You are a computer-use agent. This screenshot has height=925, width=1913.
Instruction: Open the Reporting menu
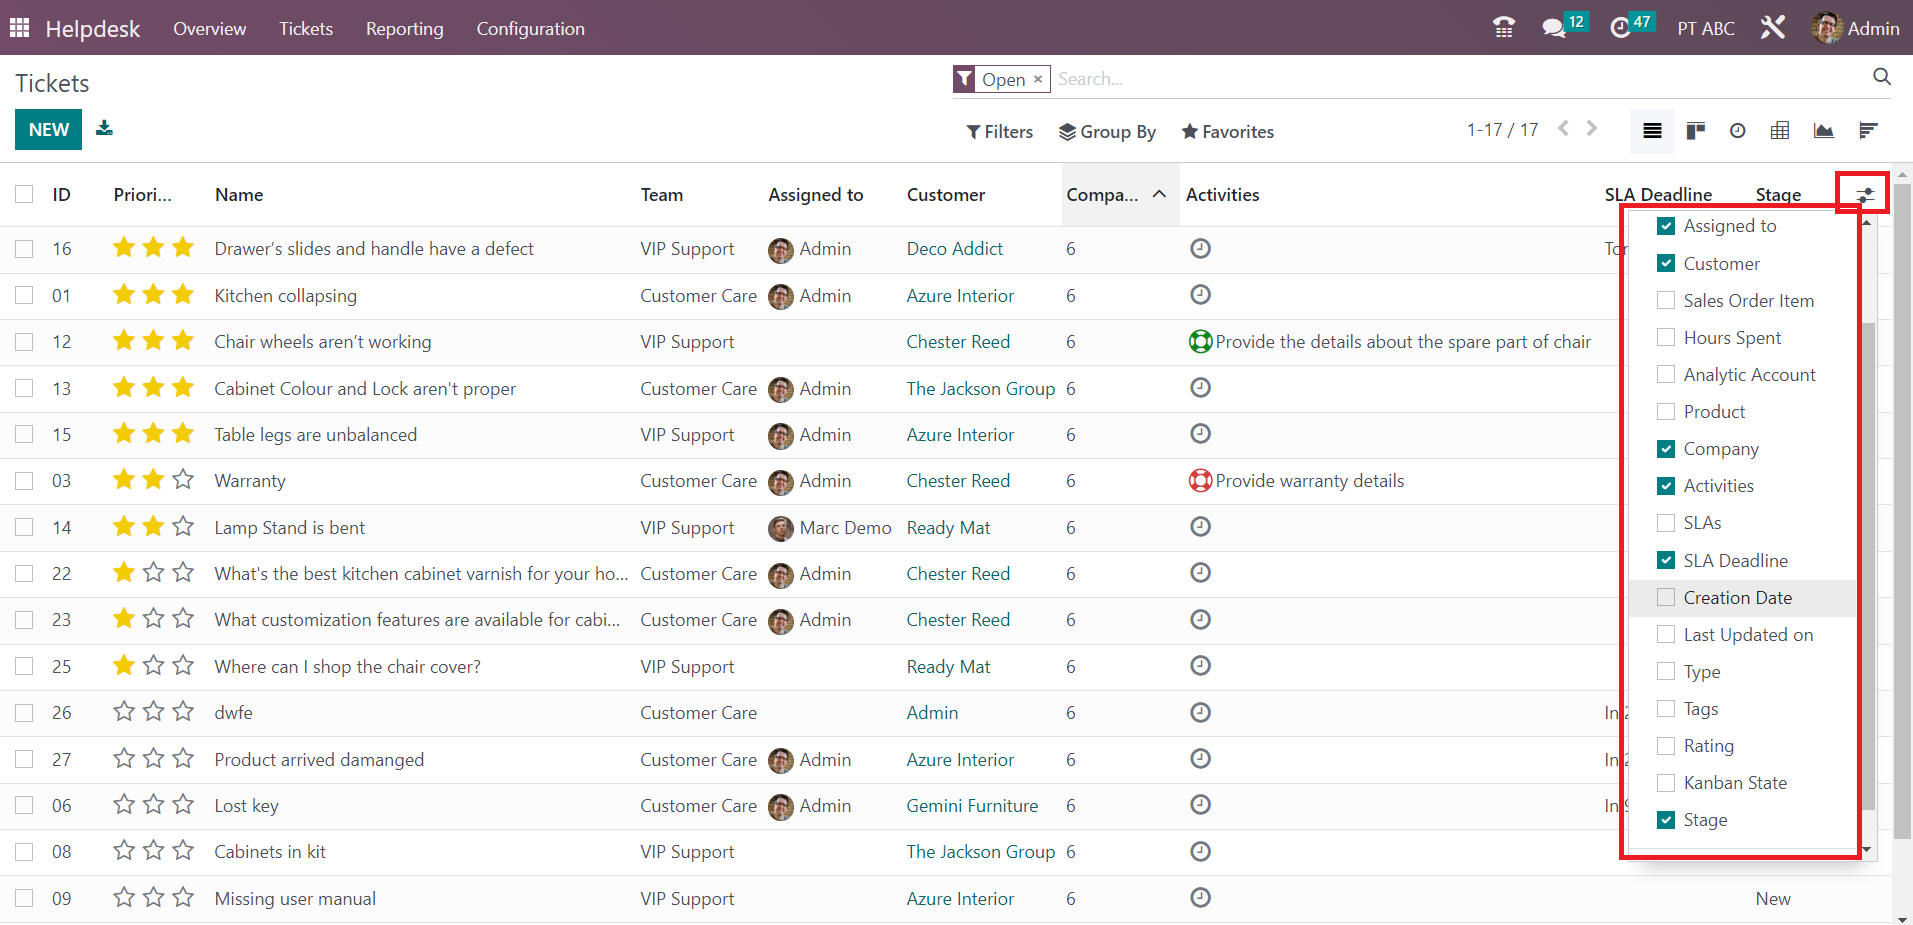pos(404,29)
